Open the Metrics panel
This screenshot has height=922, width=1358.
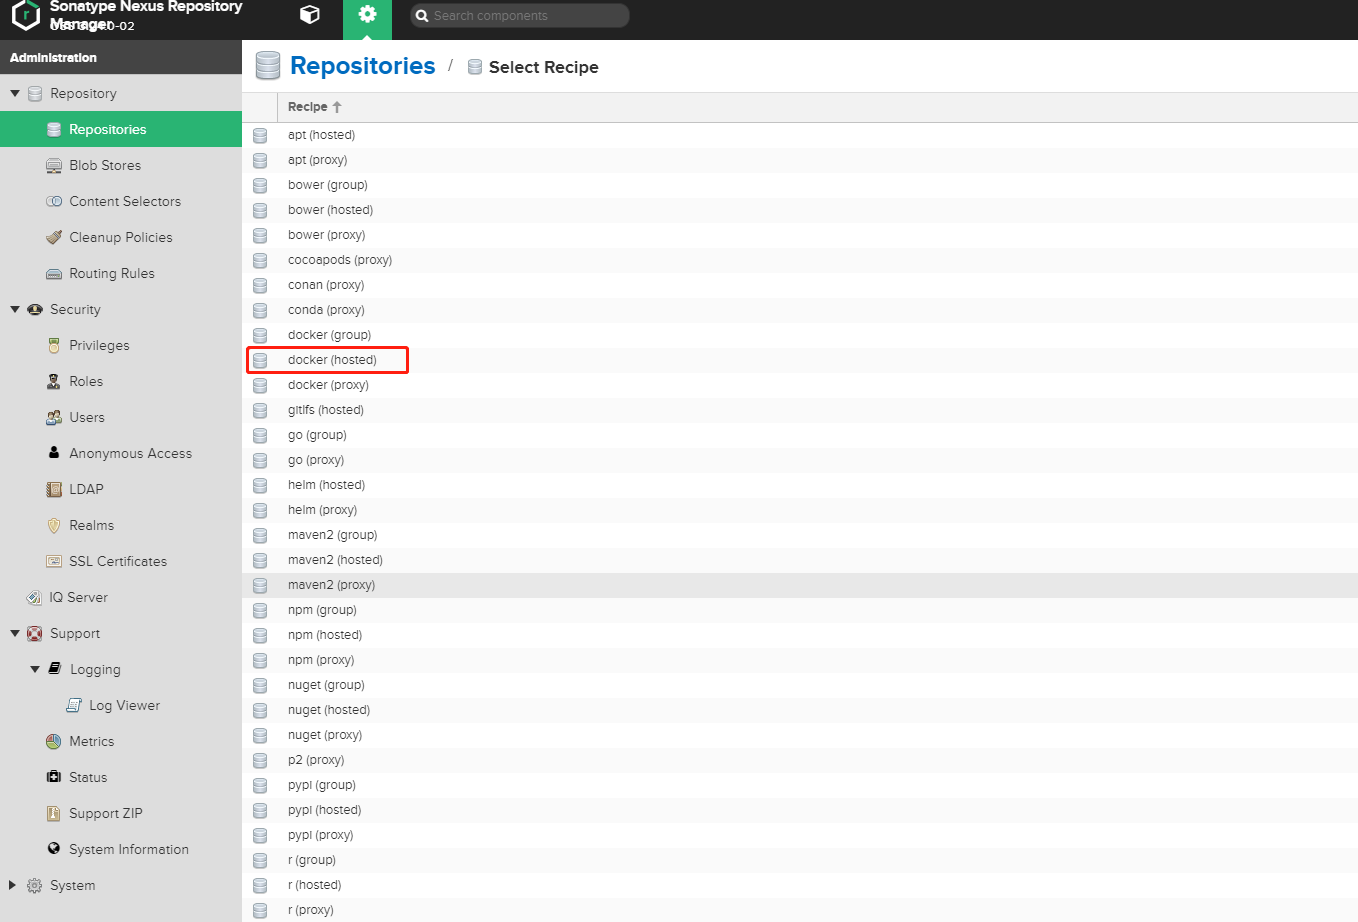pyautogui.click(x=91, y=741)
